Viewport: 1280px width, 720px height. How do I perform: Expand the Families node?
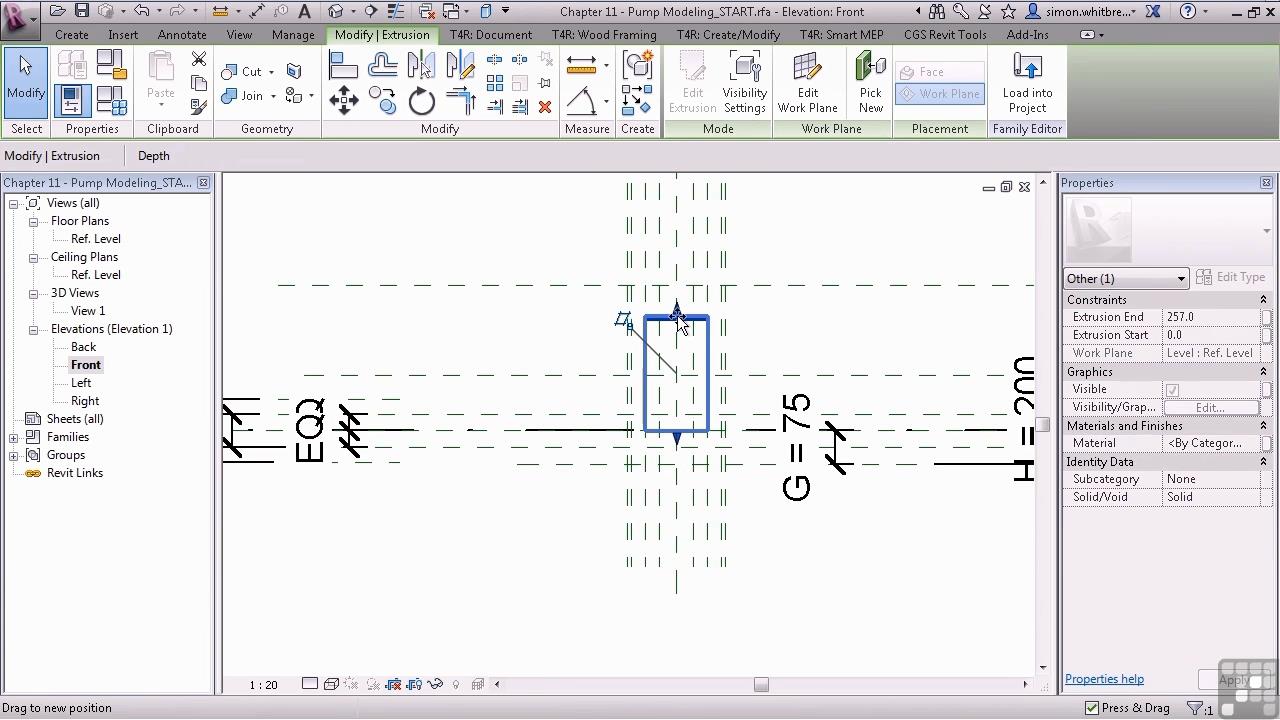(14, 437)
